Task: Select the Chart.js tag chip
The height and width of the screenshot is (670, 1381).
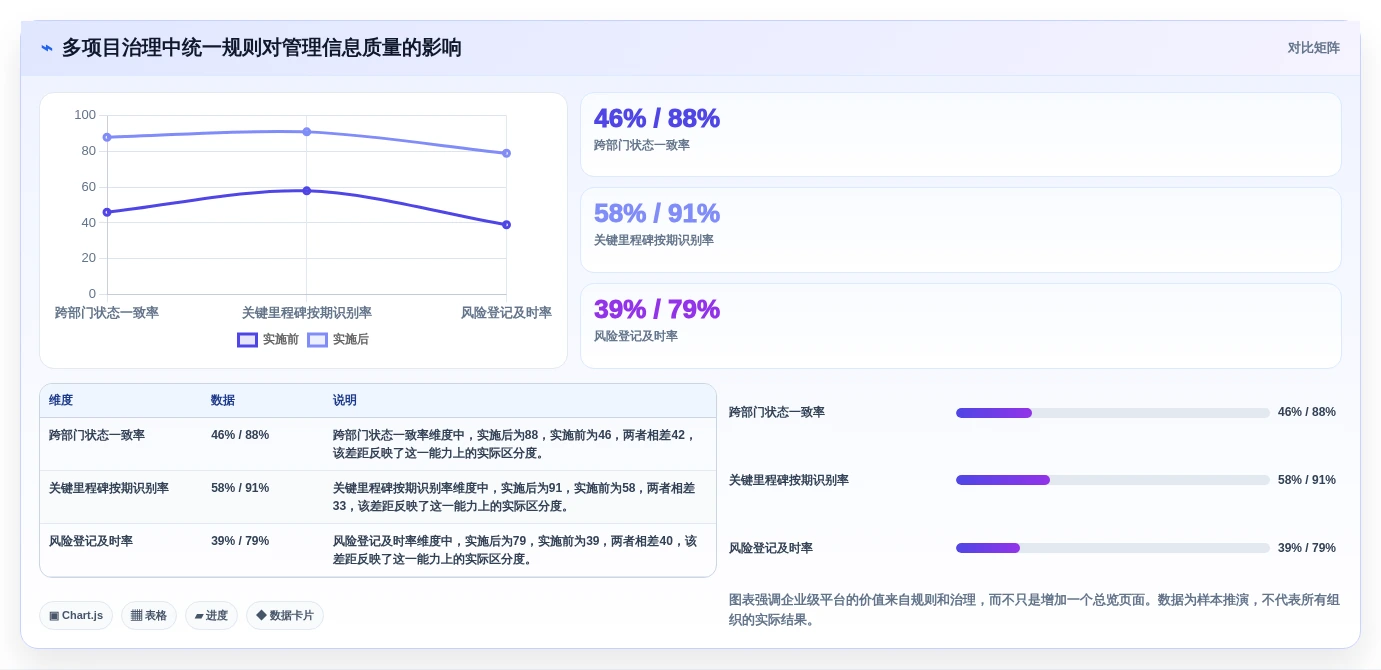Action: click(x=76, y=616)
